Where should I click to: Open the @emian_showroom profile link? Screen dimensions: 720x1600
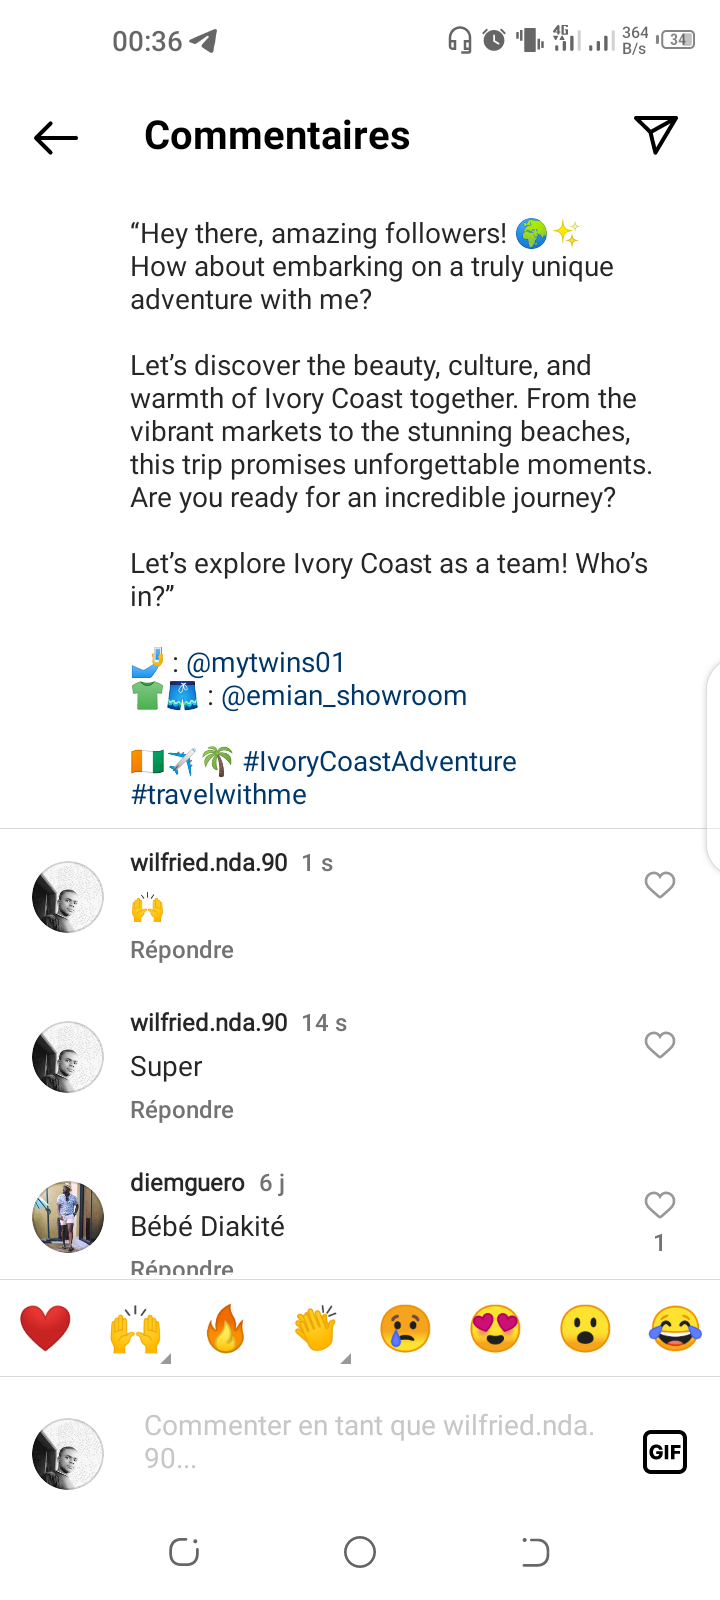pyautogui.click(x=343, y=696)
